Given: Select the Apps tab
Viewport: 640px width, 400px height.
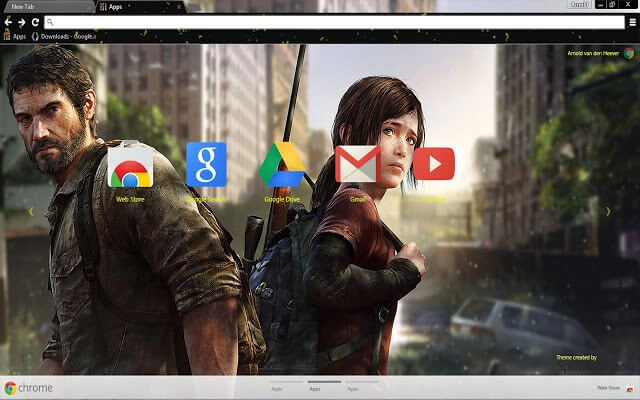Looking at the screenshot, I should click(x=139, y=7).
